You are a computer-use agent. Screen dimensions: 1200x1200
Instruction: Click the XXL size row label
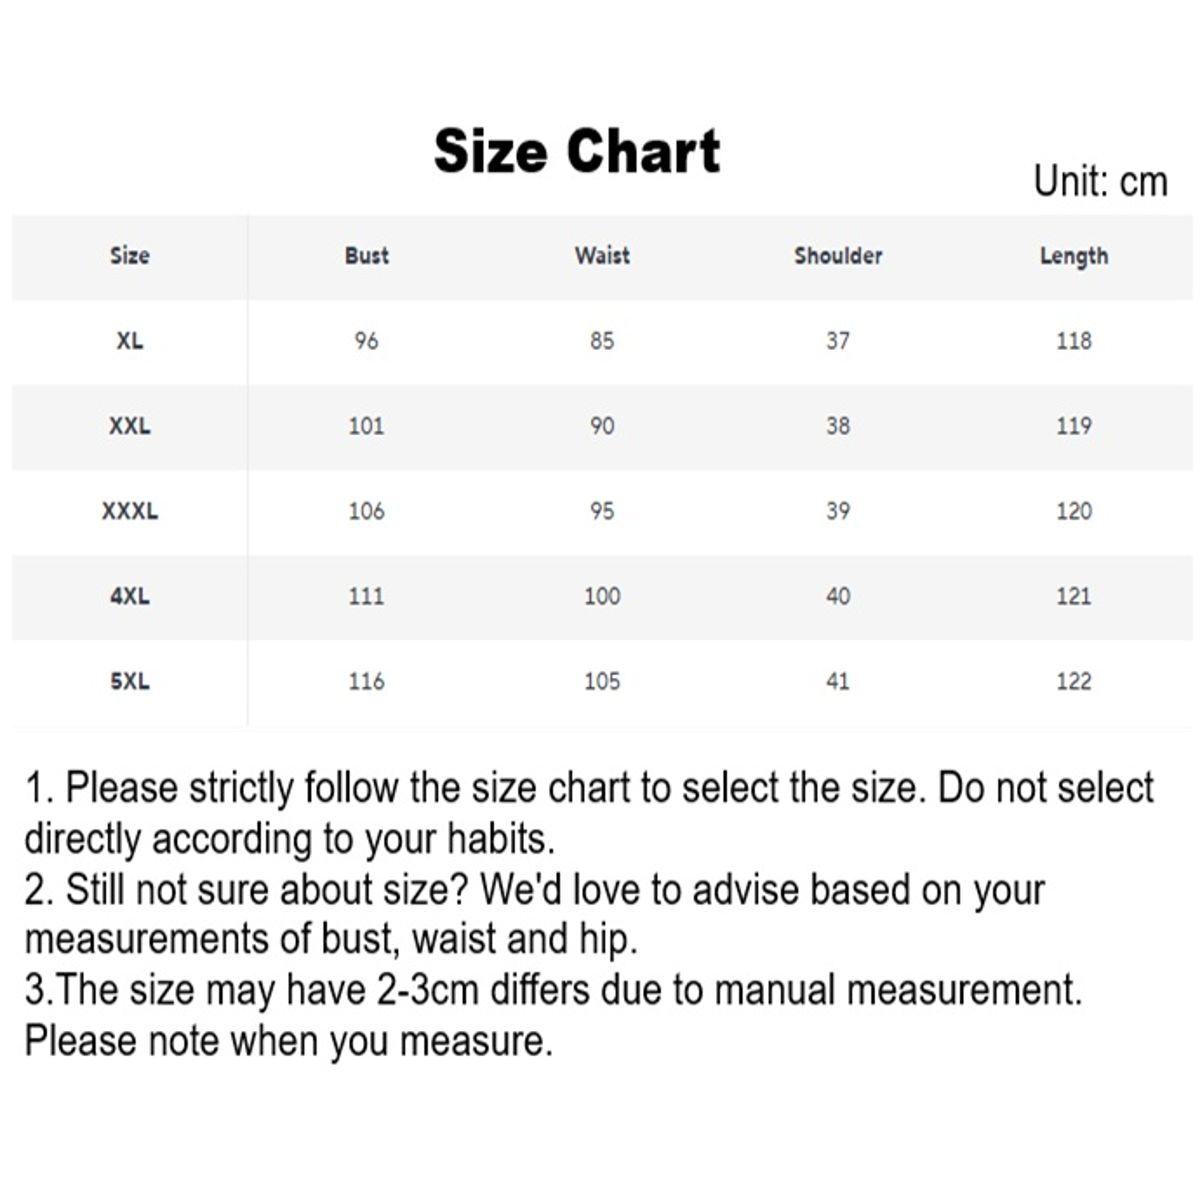click(x=129, y=426)
